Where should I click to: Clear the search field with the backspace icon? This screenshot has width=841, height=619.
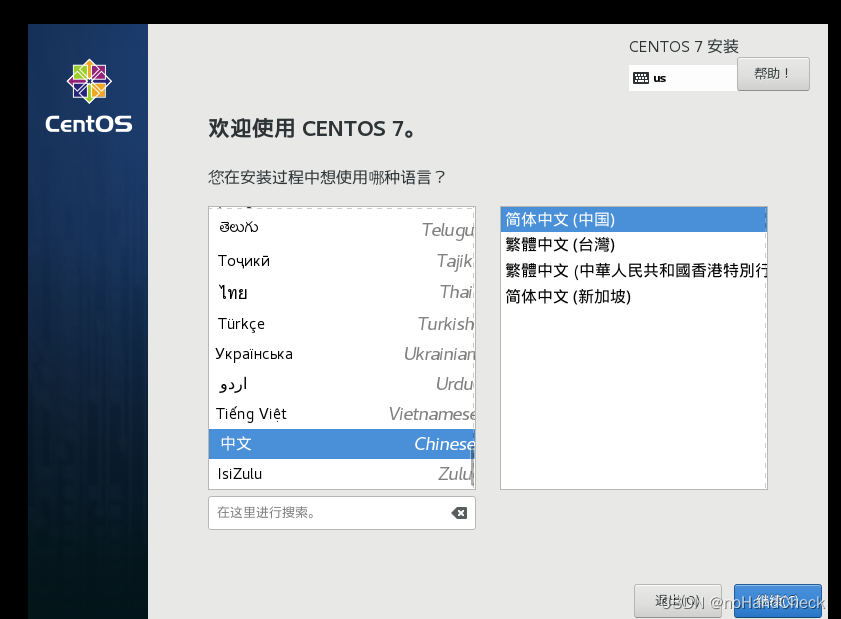[x=459, y=513]
